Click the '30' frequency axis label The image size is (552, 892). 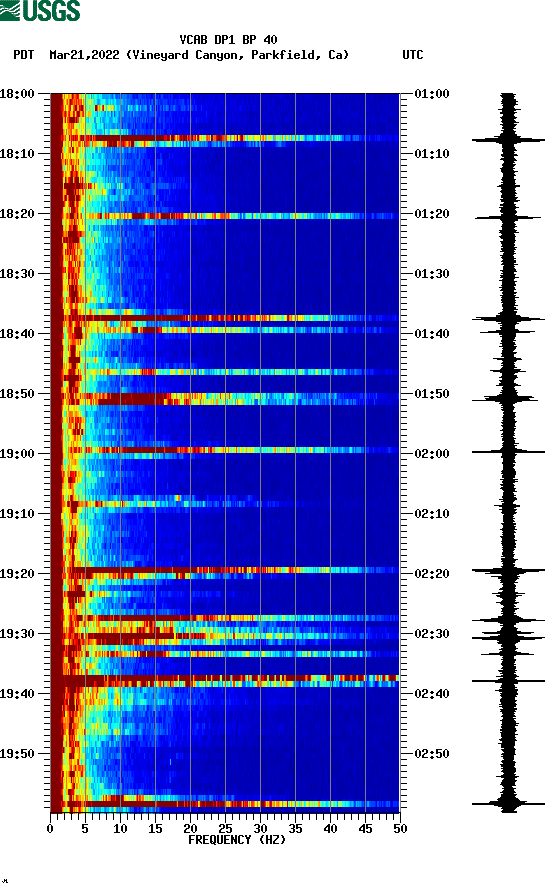(260, 829)
